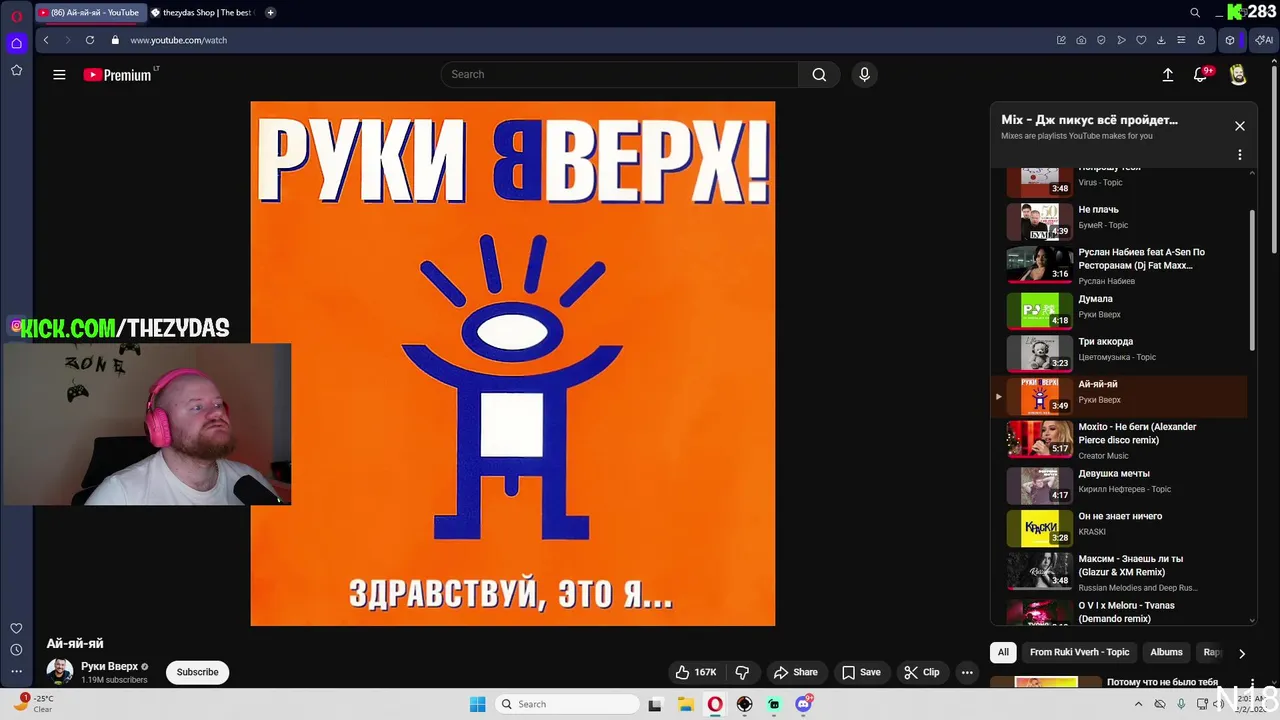1280x720 pixels.
Task: Close the Mix playlist panel
Action: pos(1239,126)
